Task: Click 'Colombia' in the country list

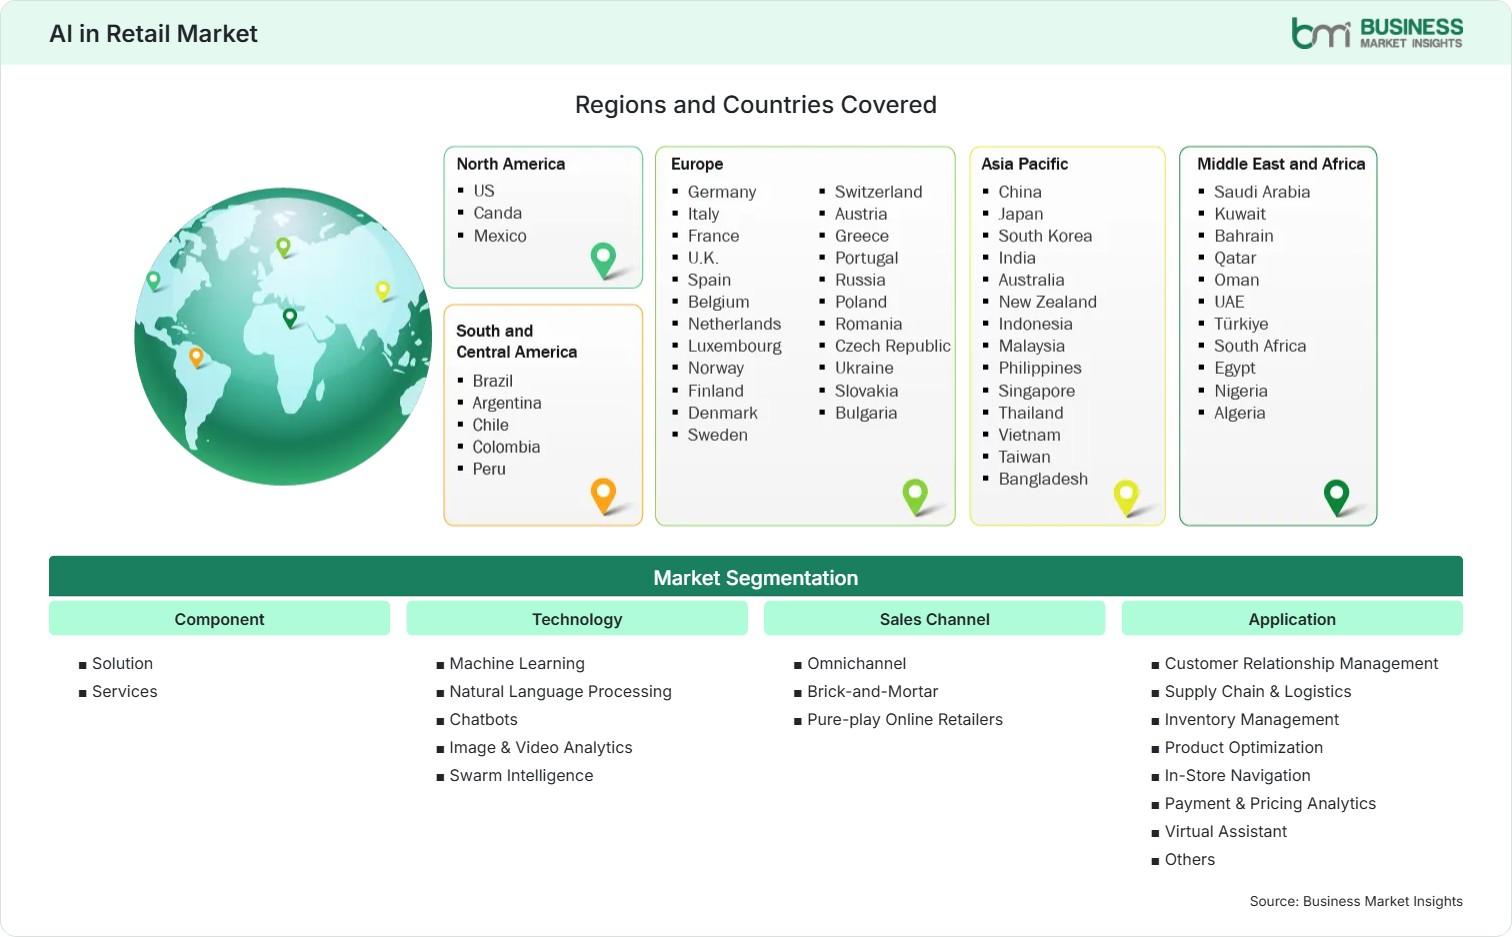Action: pos(506,447)
